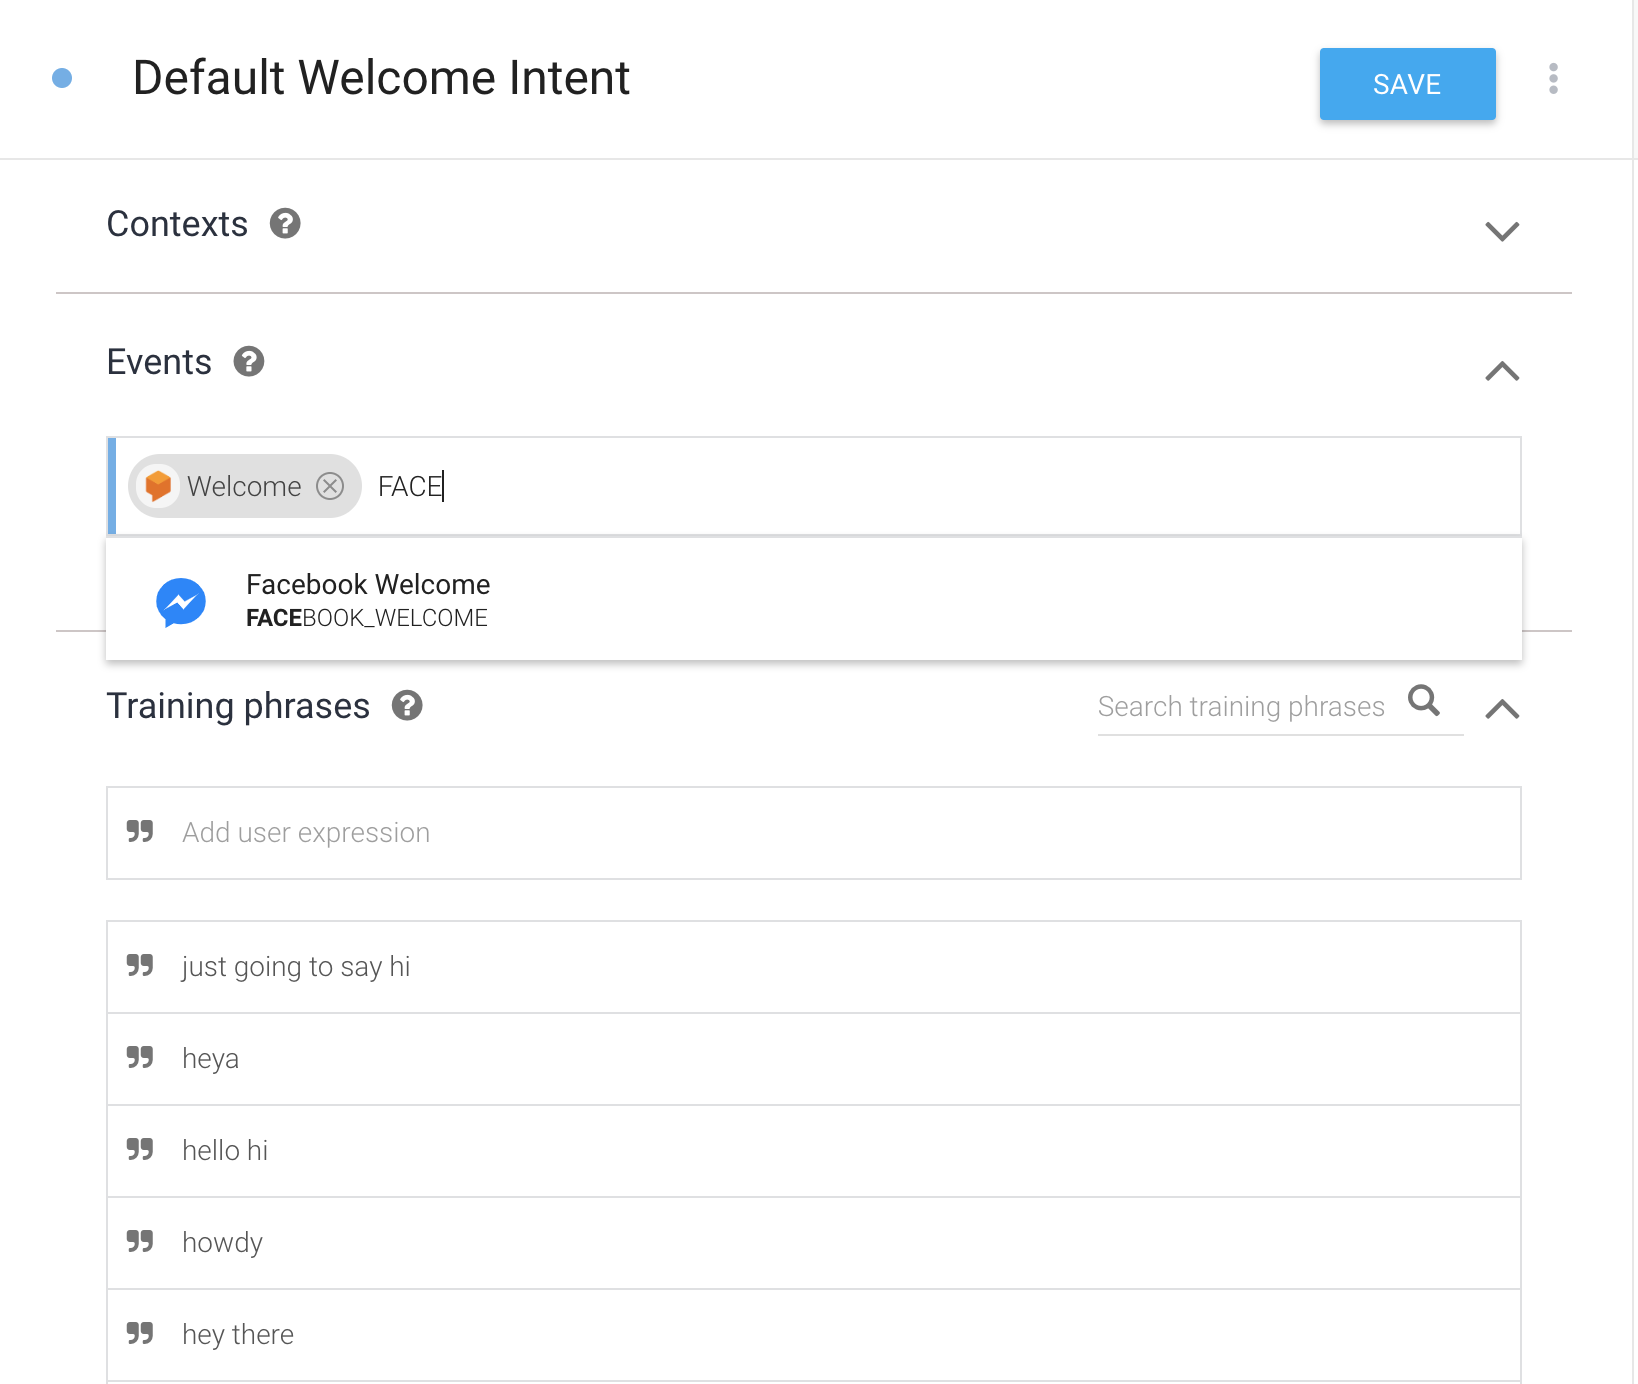Select the Facebook Welcome suggestion
1638x1384 pixels.
pyautogui.click(x=368, y=600)
